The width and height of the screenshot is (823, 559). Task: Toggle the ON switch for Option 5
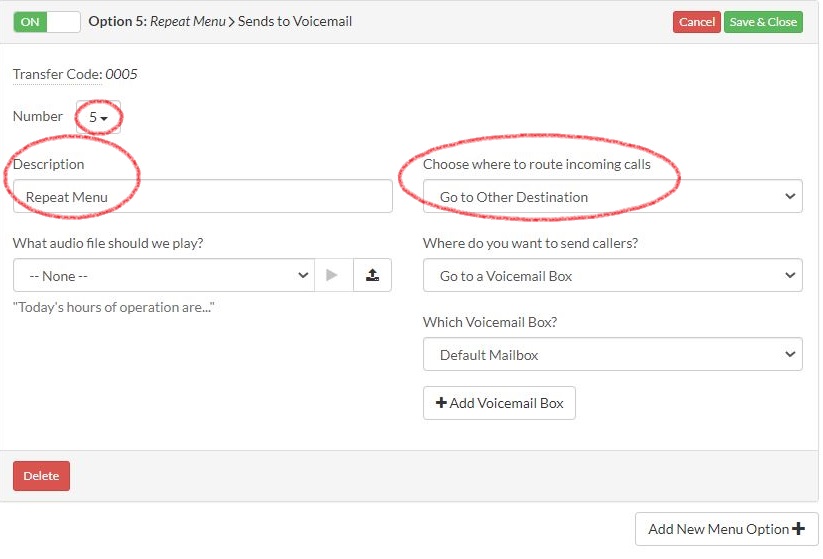click(47, 22)
